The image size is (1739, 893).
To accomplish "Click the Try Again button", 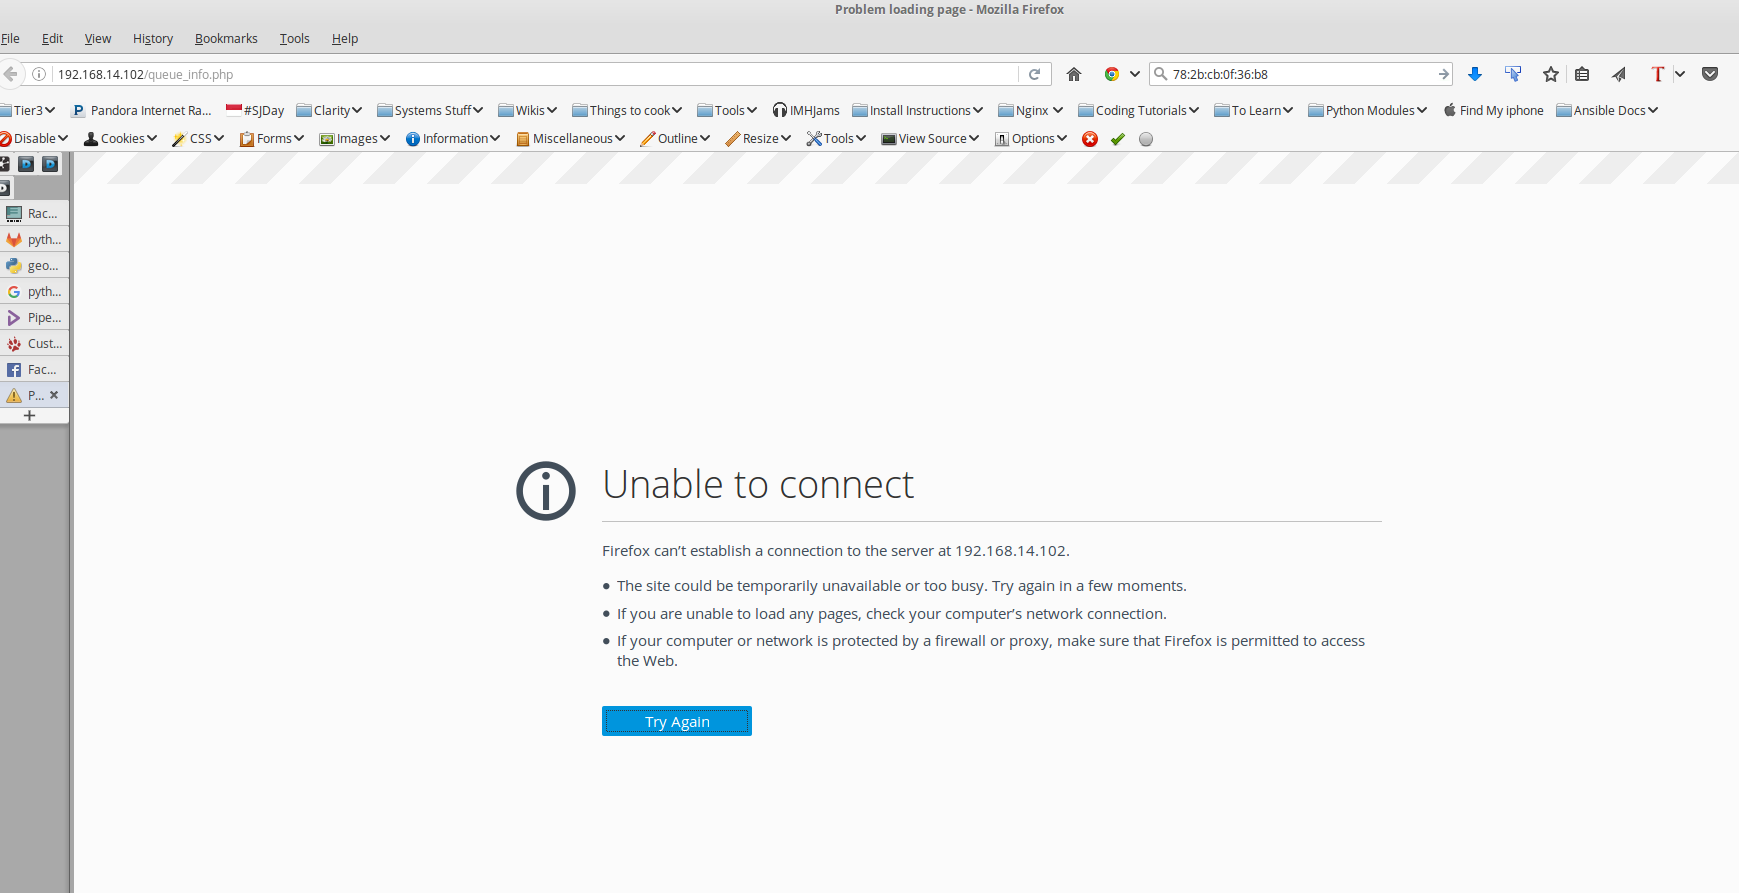I will [x=676, y=721].
